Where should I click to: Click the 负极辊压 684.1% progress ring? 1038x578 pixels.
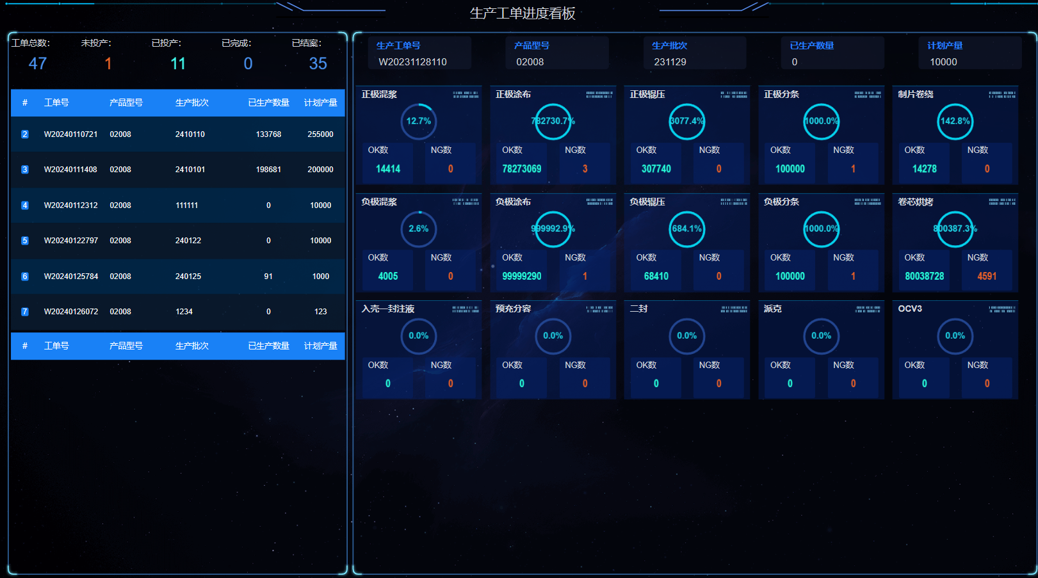pos(687,229)
